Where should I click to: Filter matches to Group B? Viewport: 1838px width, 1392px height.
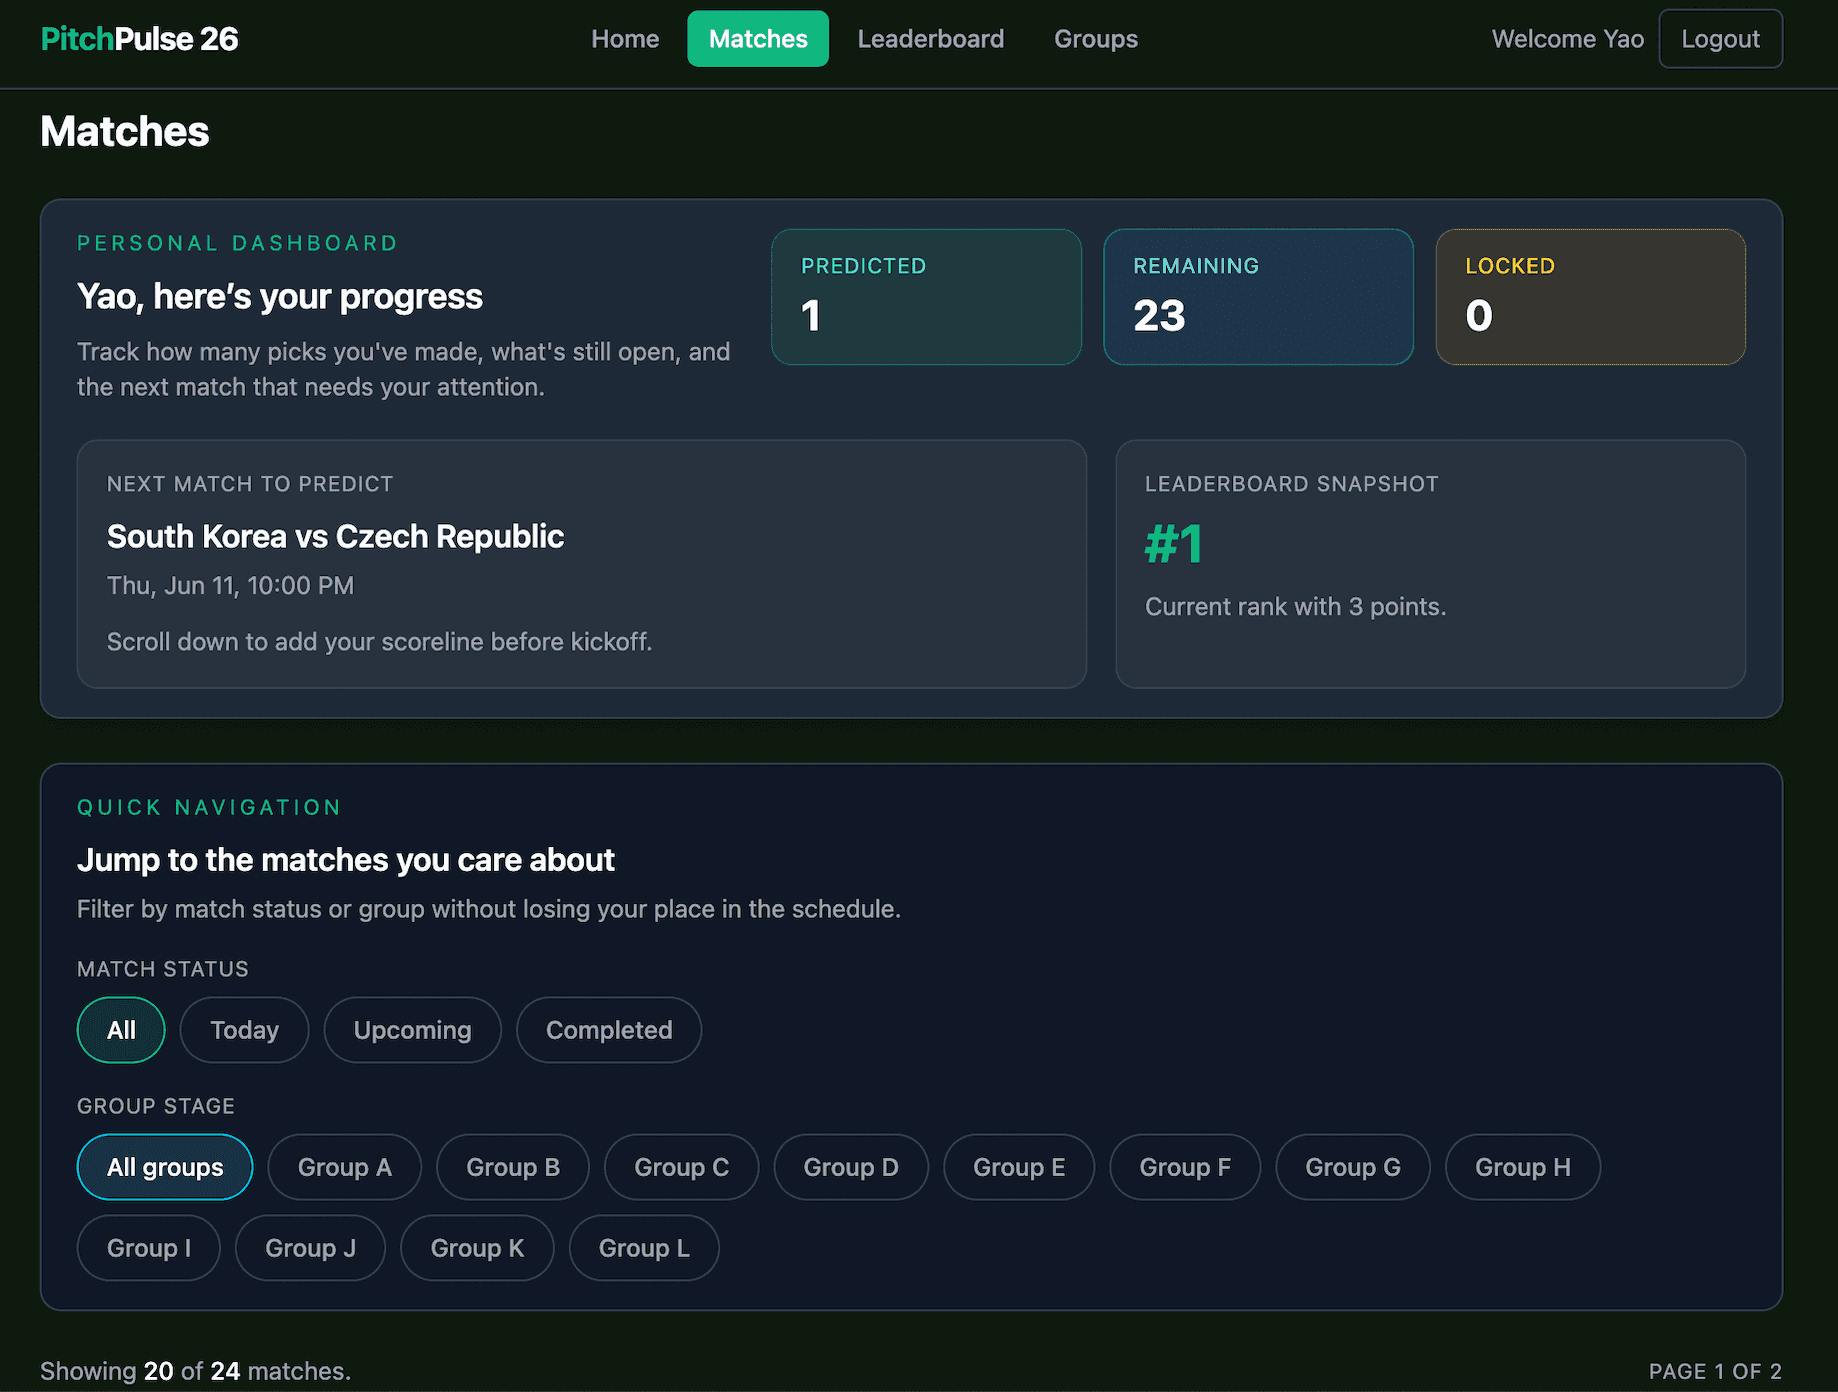pos(513,1167)
